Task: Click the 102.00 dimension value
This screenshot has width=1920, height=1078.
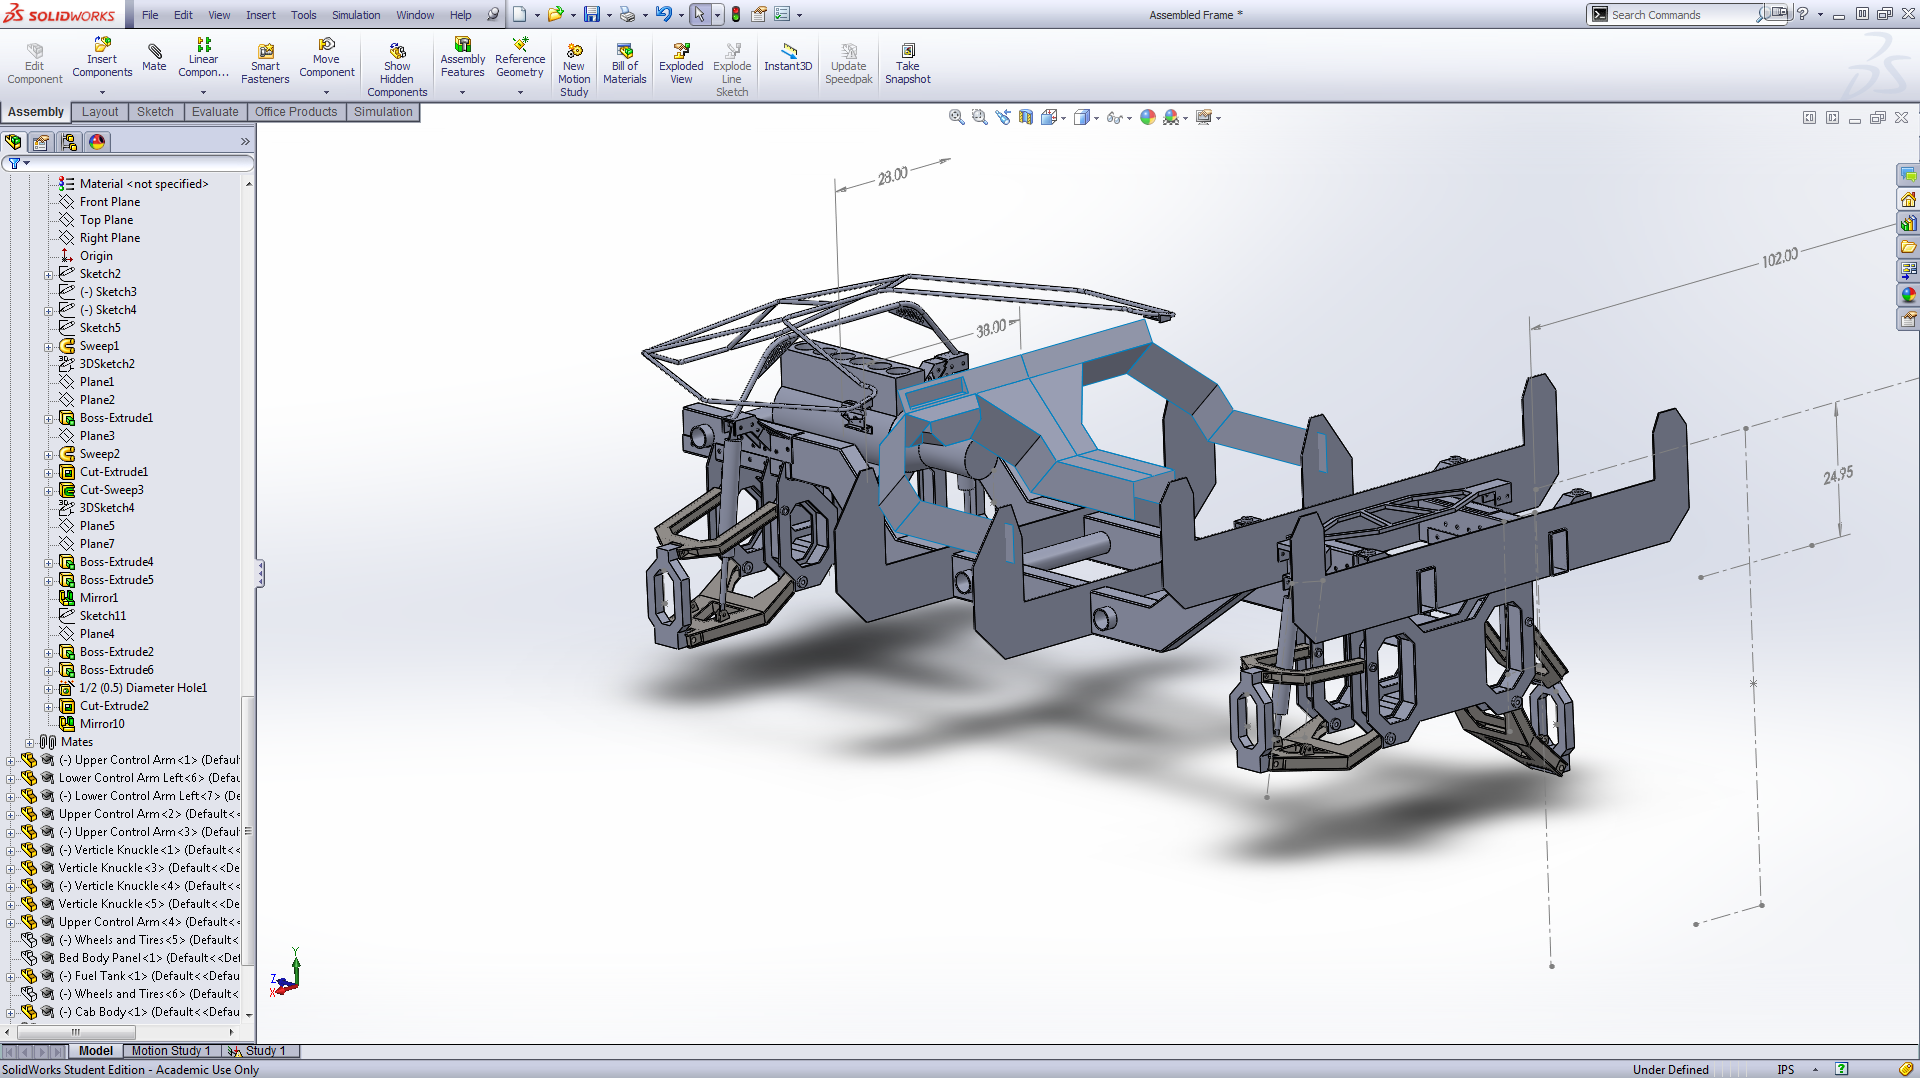Action: click(1780, 257)
